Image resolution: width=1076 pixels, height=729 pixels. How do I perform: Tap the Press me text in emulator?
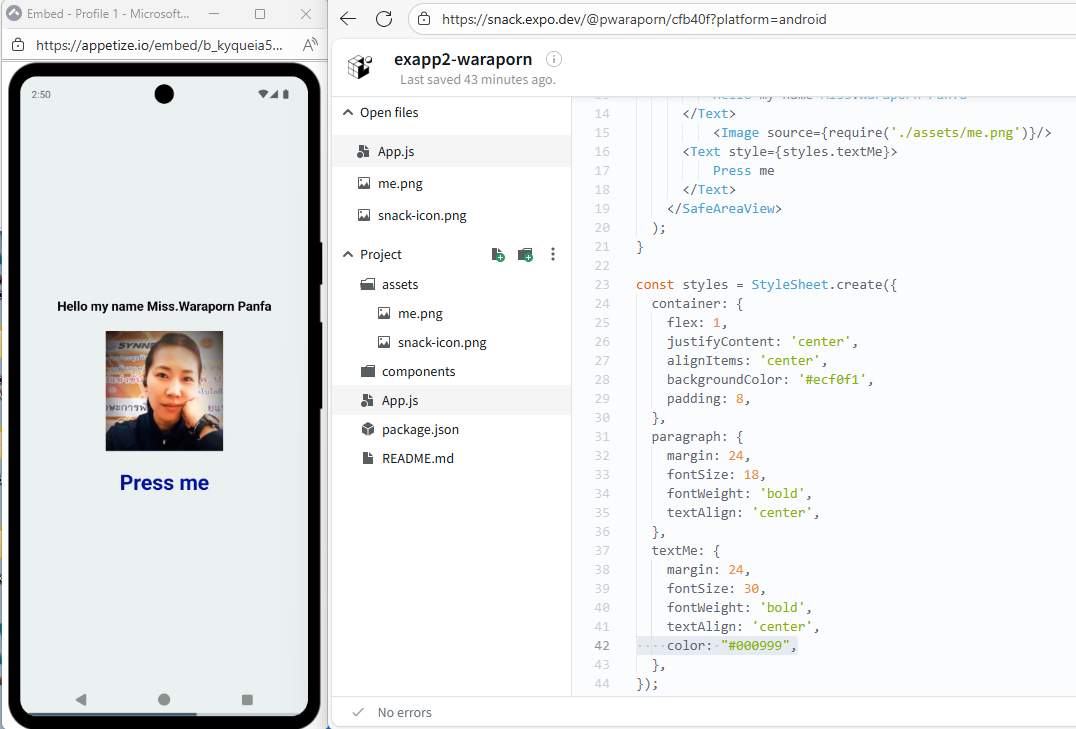[x=164, y=483]
